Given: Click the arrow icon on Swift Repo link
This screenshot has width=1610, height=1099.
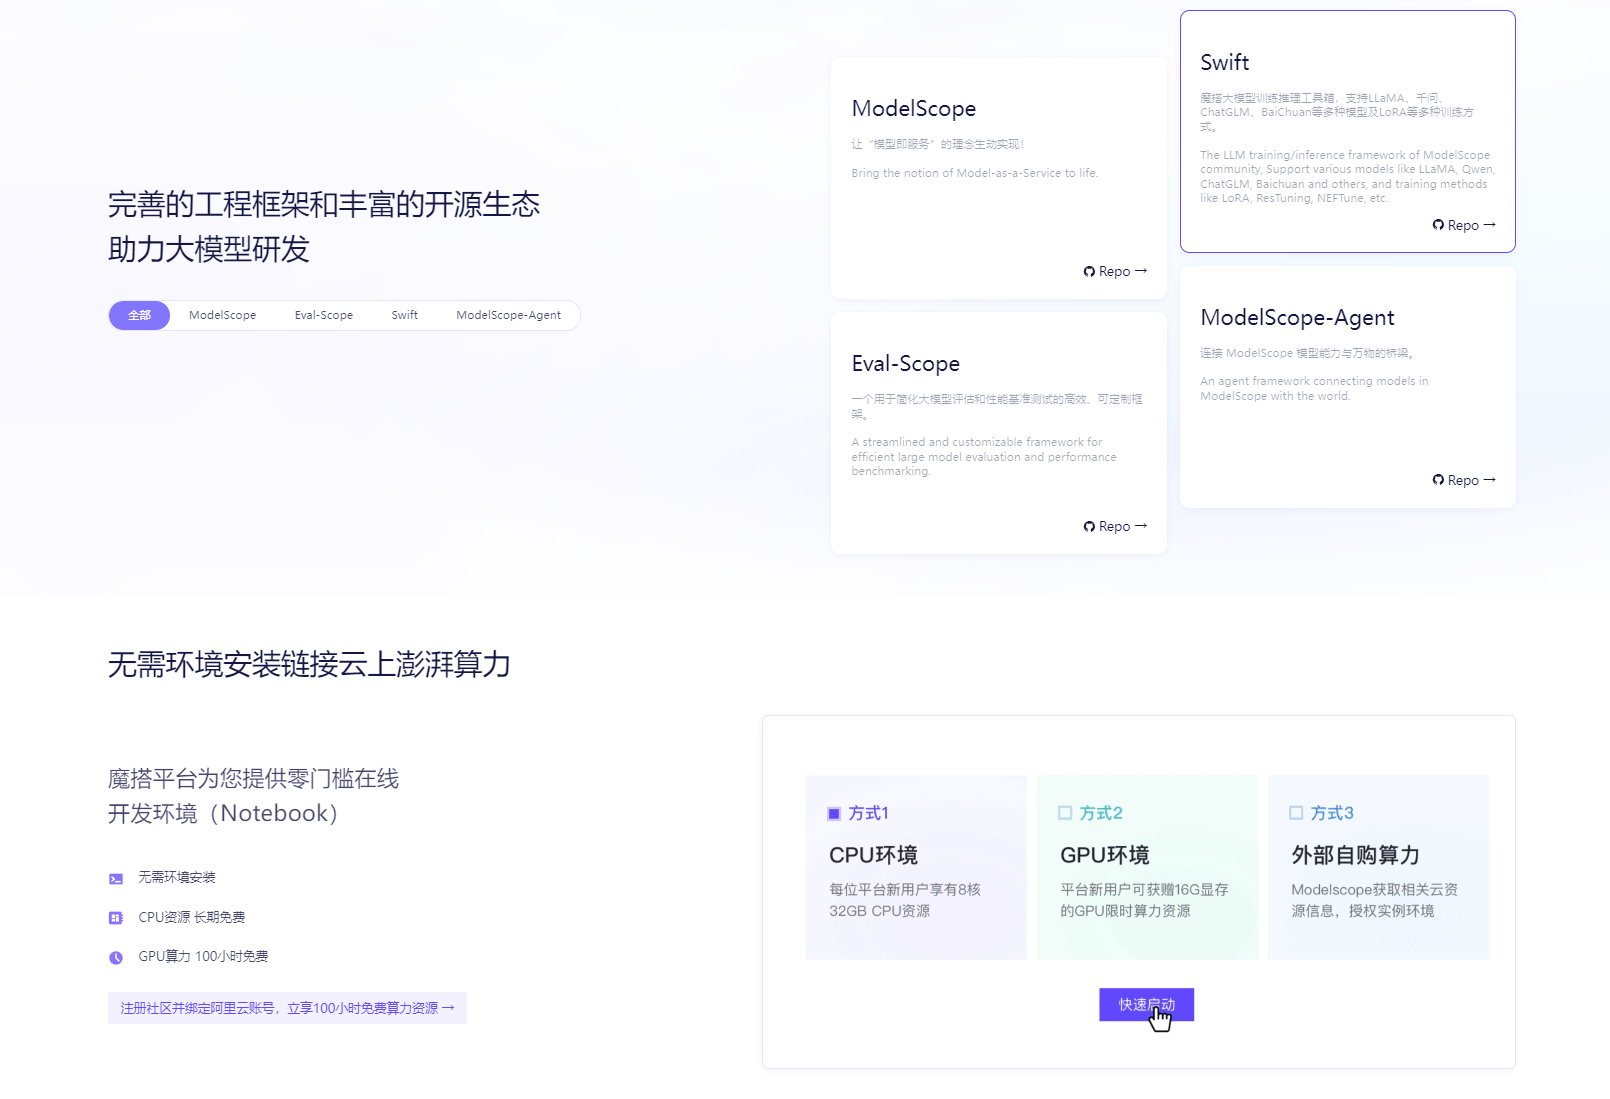Looking at the screenshot, I should pos(1490,225).
